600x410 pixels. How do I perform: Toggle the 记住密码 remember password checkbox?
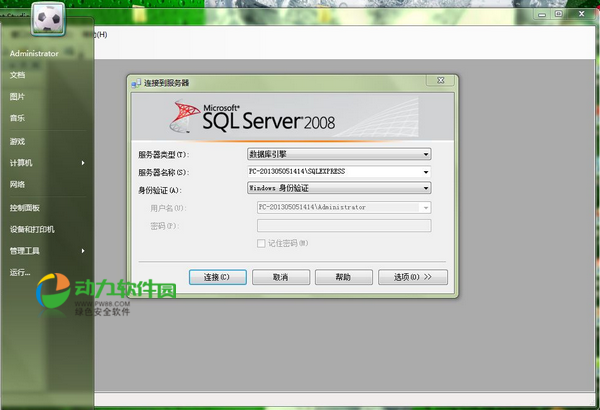pos(261,243)
